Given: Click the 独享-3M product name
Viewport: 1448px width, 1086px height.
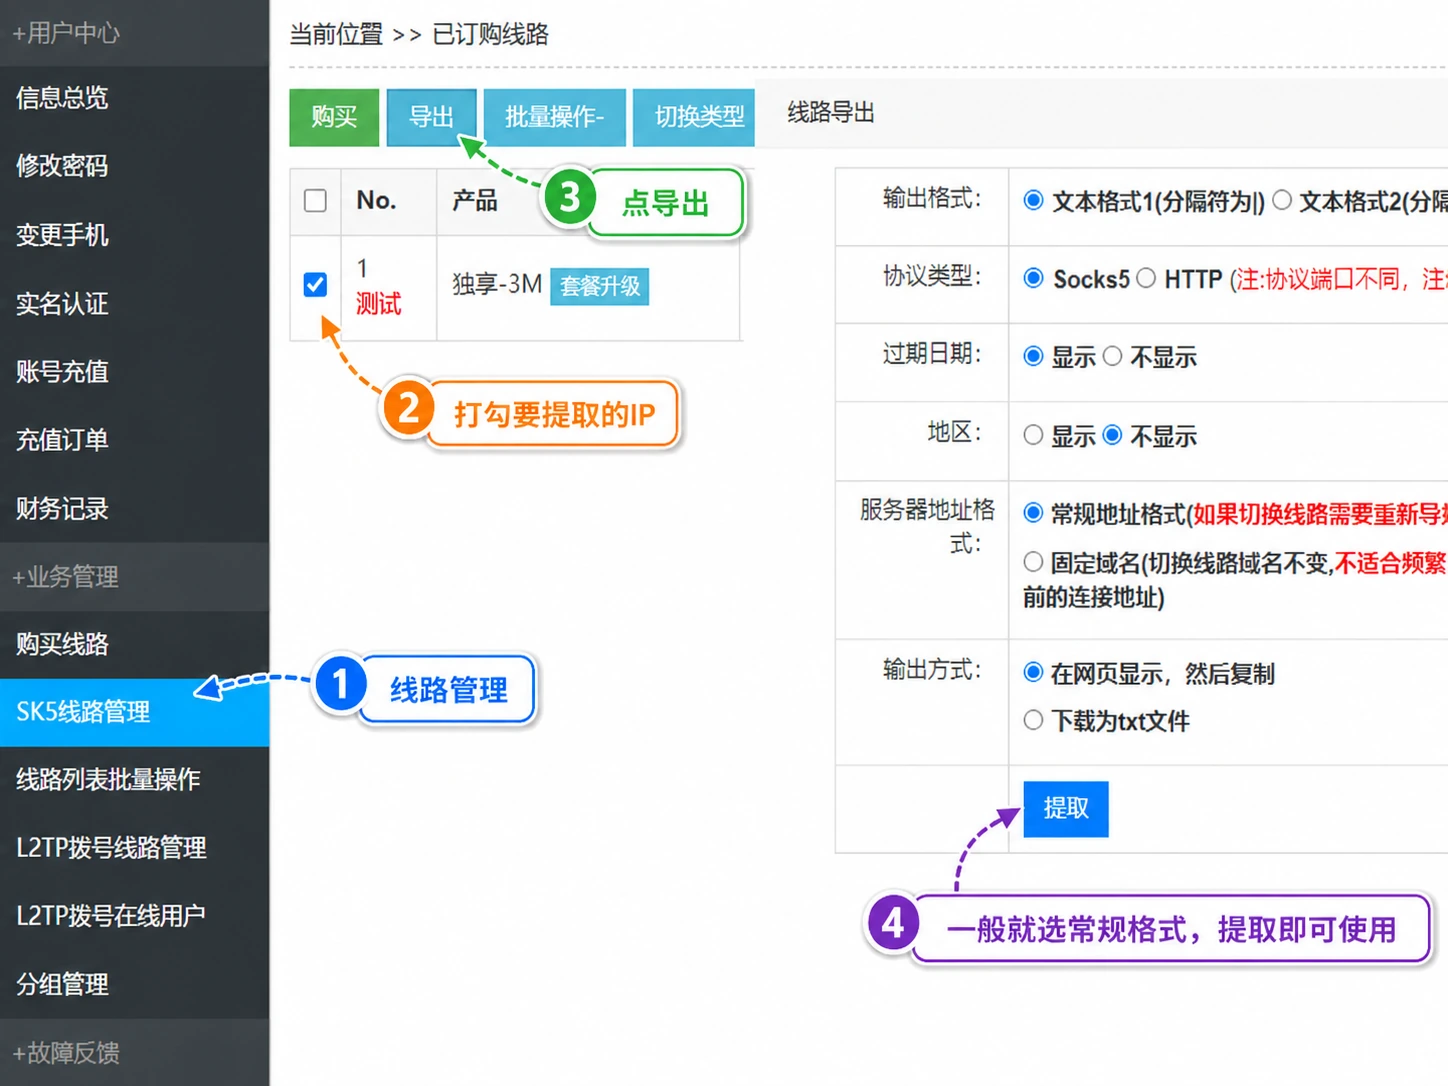Looking at the screenshot, I should click(497, 285).
